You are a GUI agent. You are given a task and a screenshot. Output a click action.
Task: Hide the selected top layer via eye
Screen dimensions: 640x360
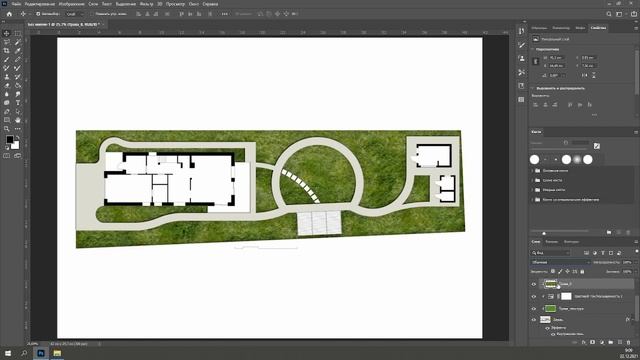pos(533,284)
